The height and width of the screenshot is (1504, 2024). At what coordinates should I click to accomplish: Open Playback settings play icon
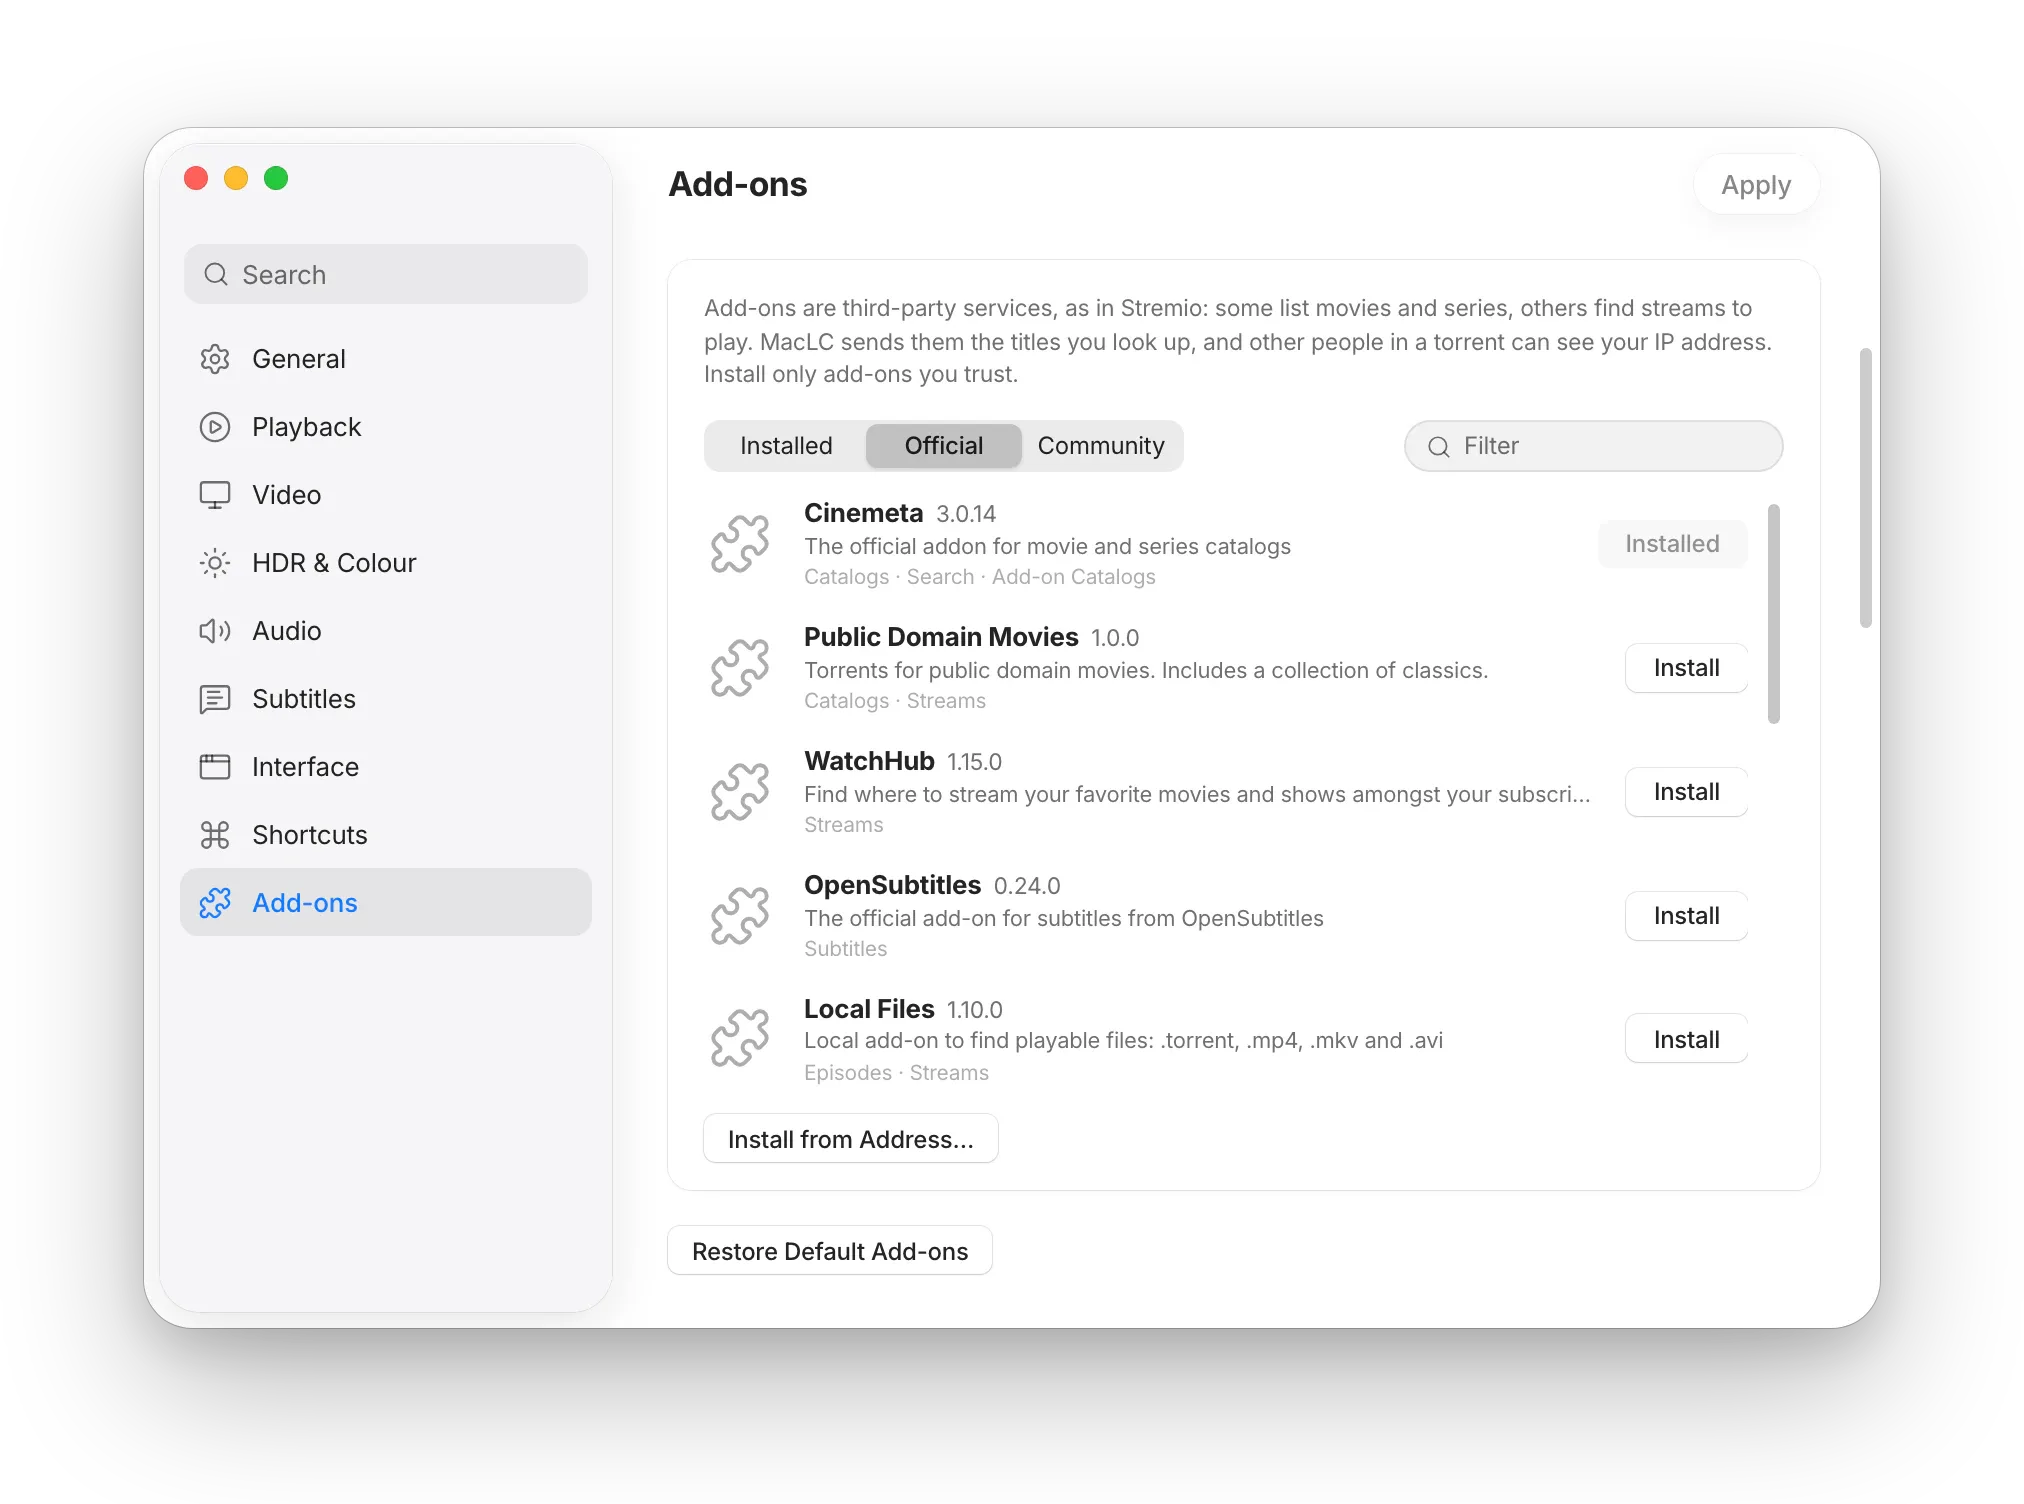click(x=215, y=427)
